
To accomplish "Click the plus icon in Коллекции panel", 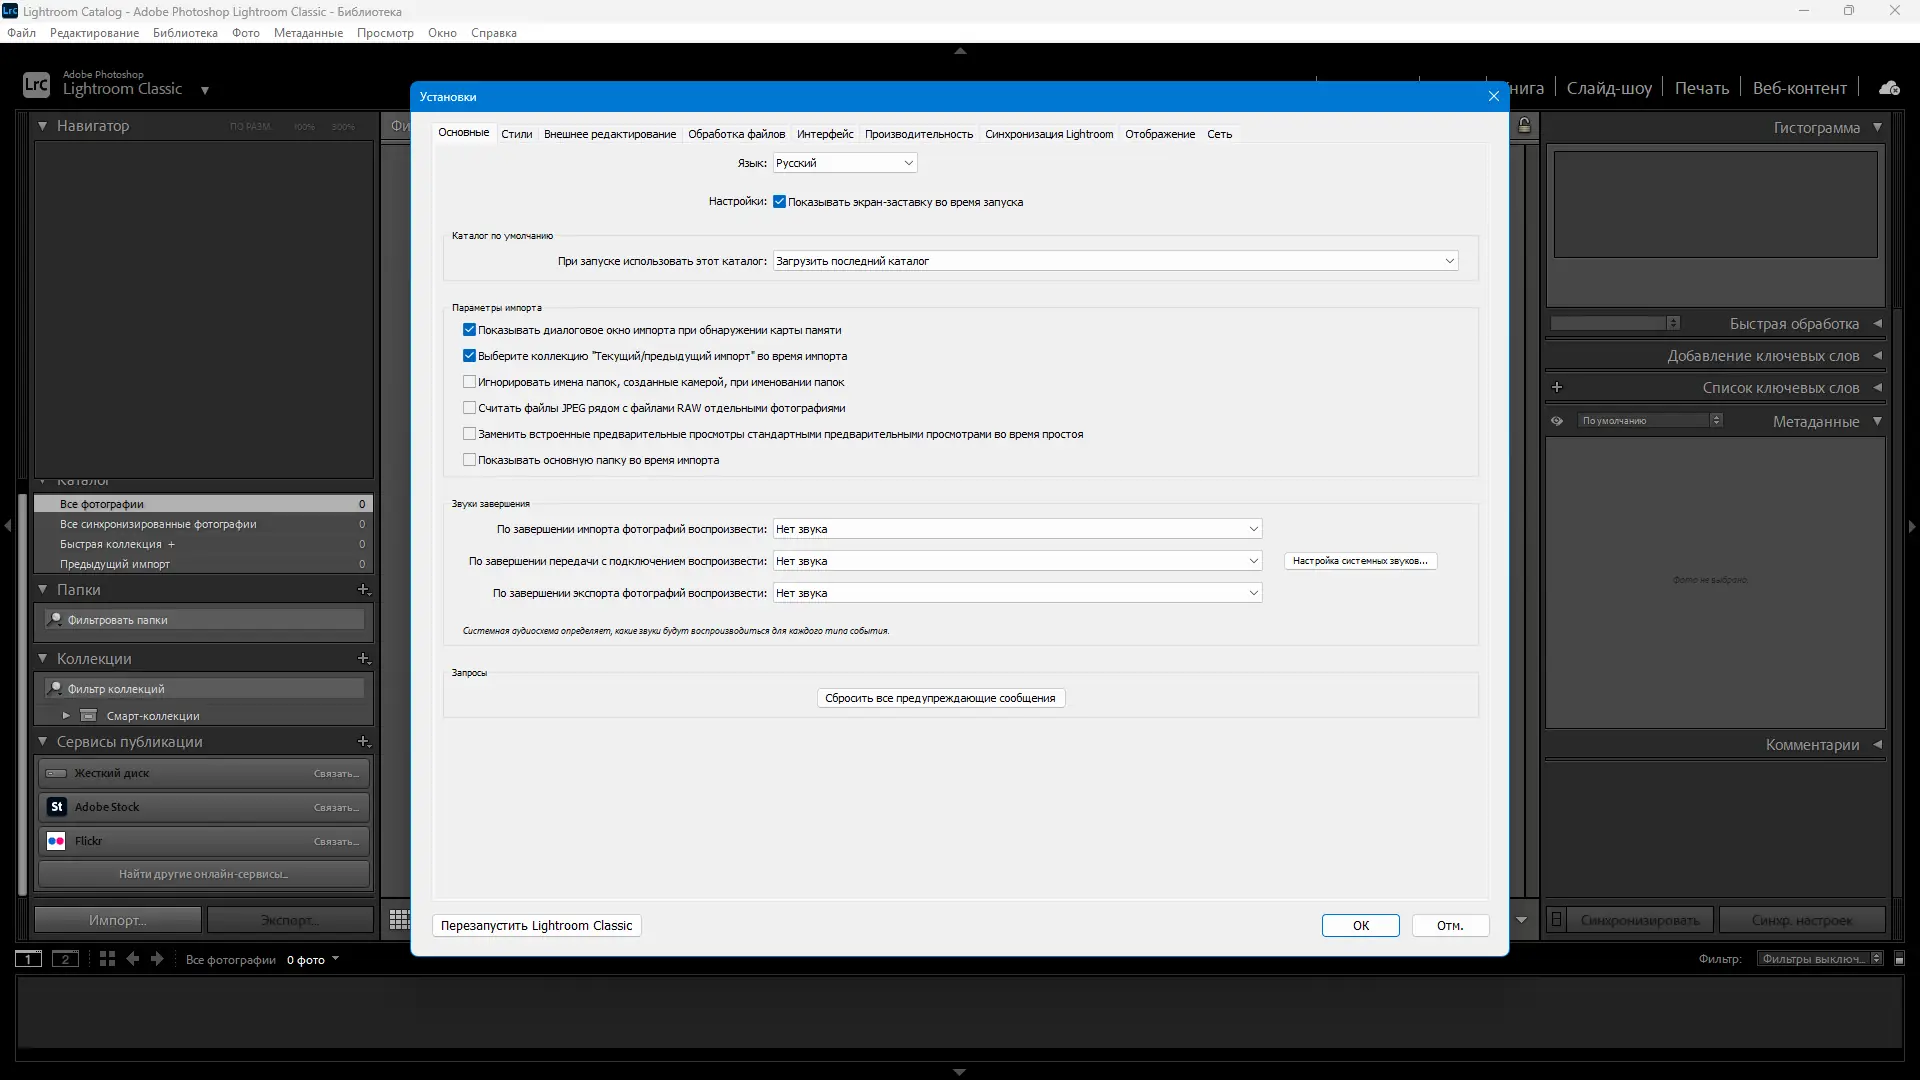I will tap(364, 659).
